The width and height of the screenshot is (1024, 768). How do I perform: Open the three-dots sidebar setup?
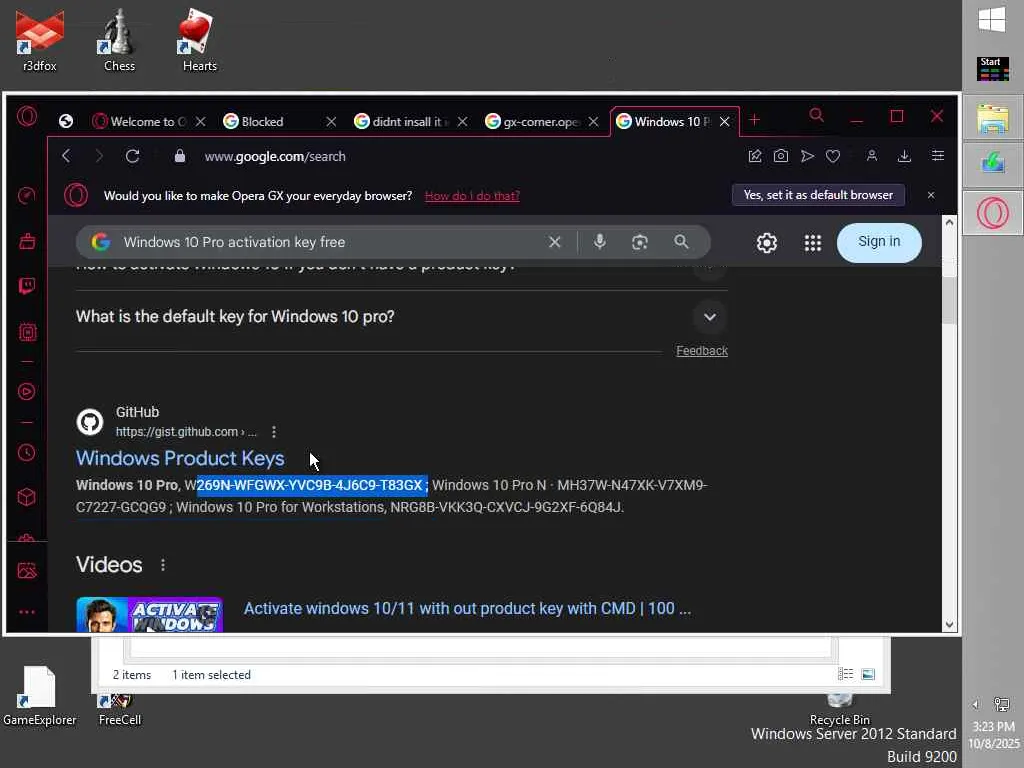27,612
